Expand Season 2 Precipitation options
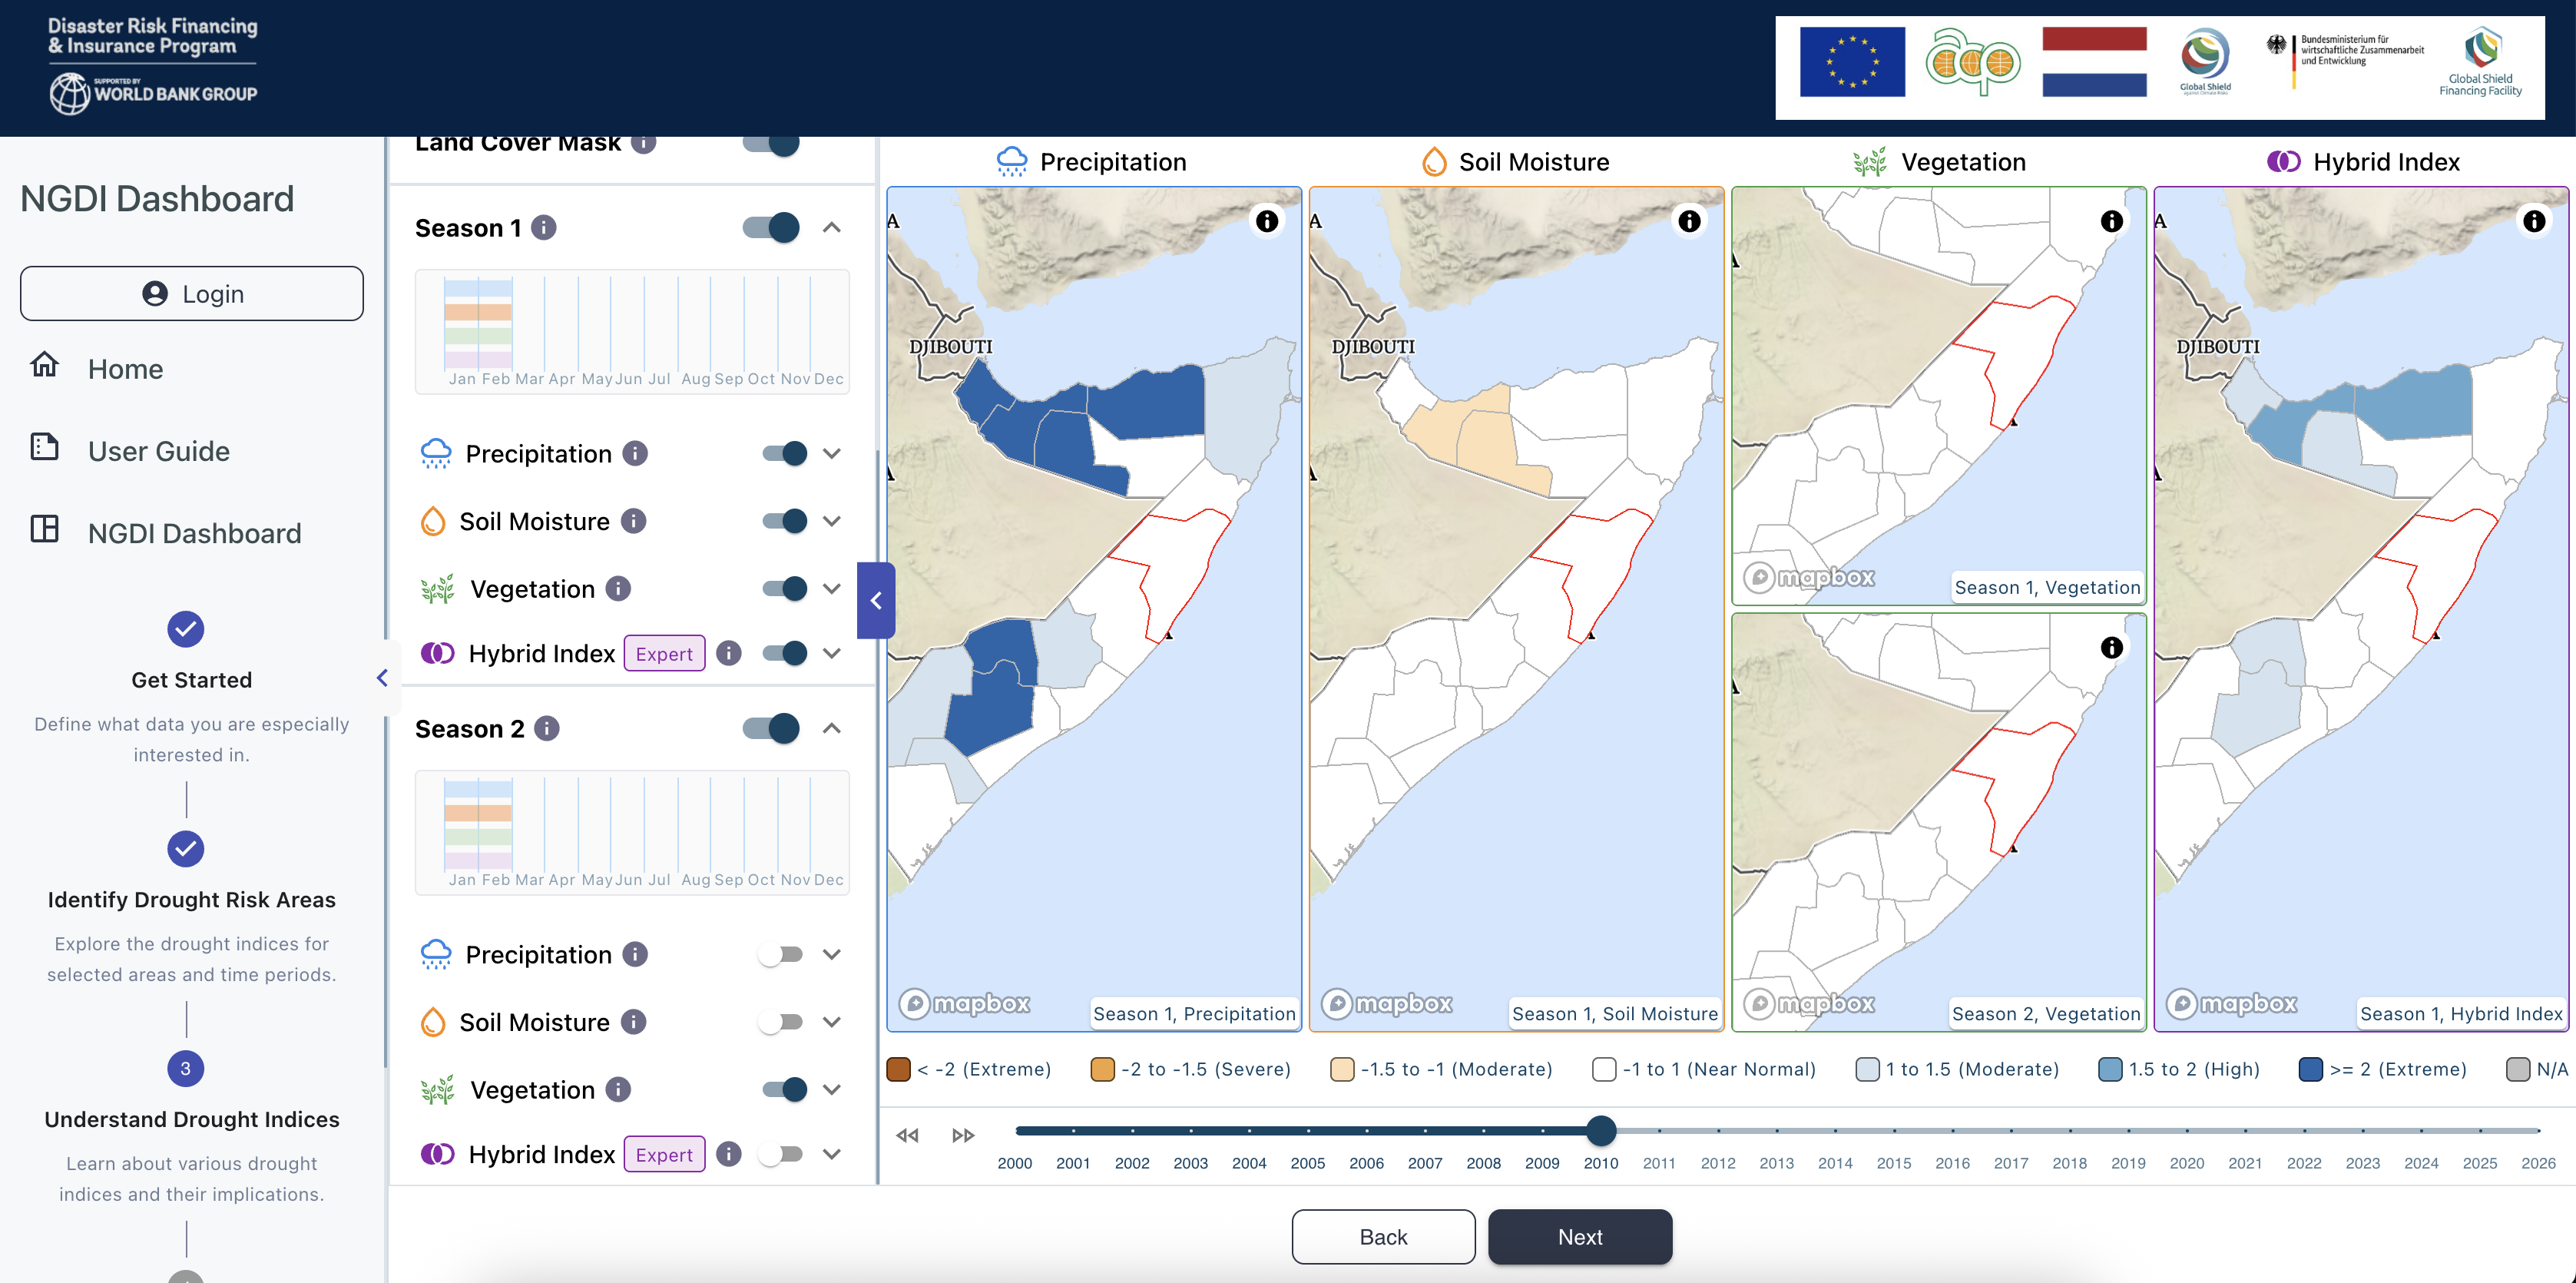Screen dimensions: 2576x1283 tap(832, 954)
